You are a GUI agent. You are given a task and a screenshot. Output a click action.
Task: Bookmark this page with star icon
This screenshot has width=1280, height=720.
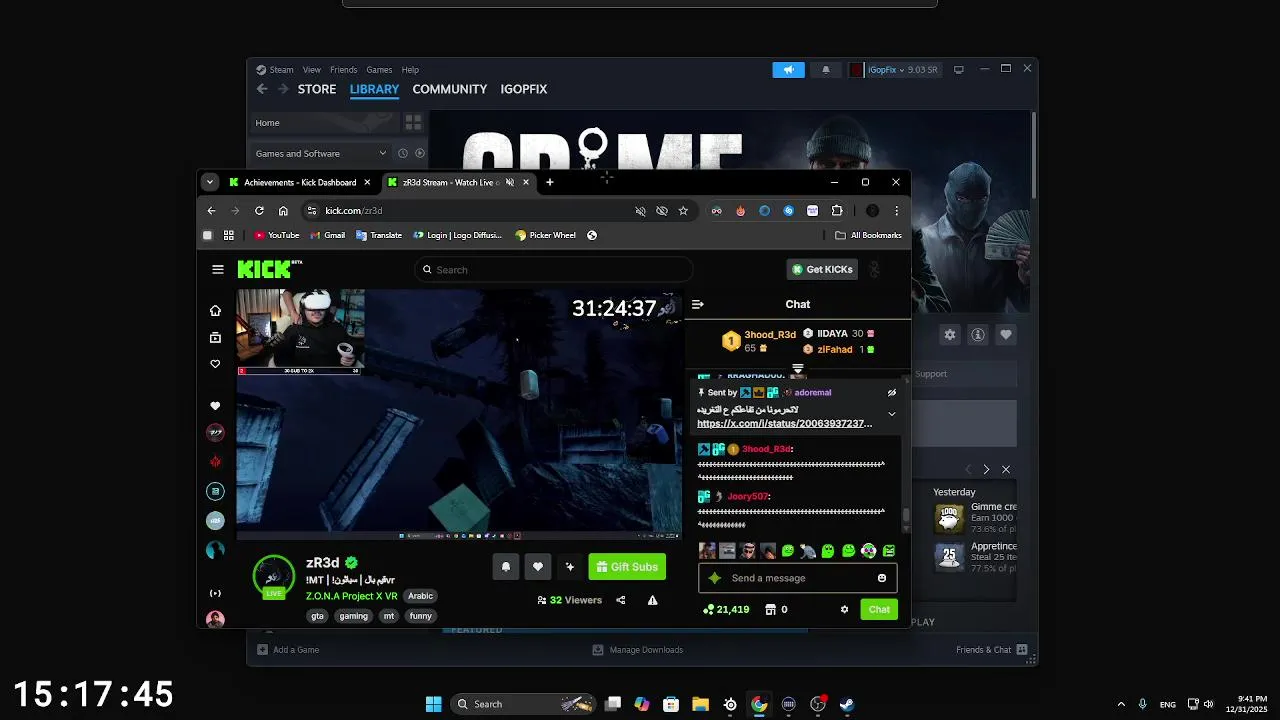[x=683, y=211]
